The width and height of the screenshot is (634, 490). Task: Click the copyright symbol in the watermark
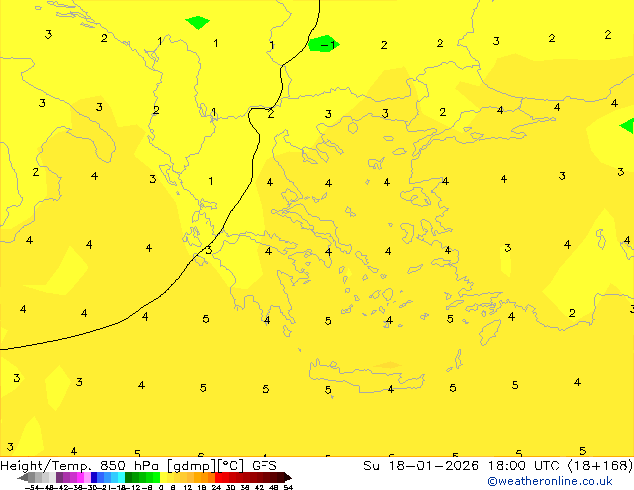coord(492,481)
